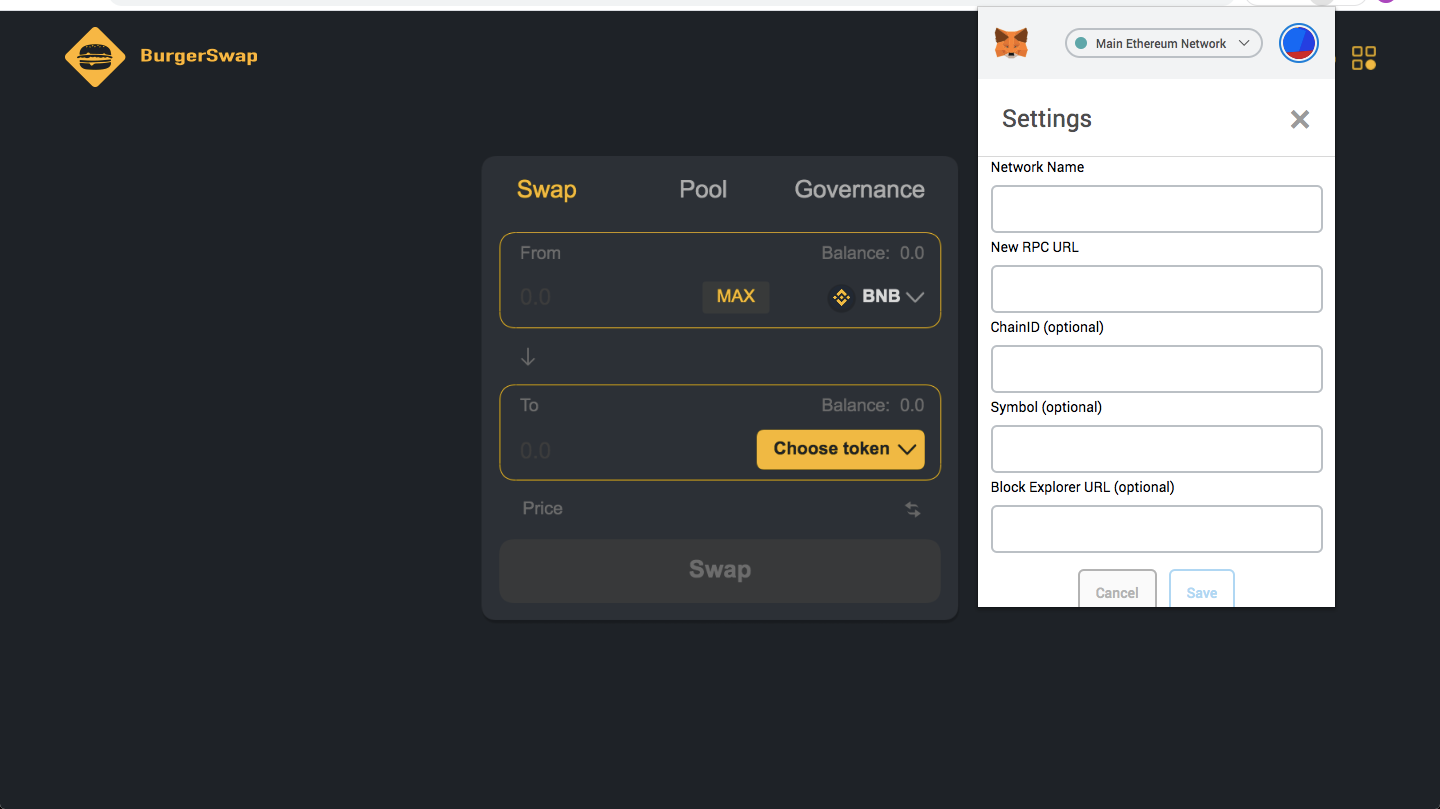Image resolution: width=1440 pixels, height=809 pixels.
Task: Click the BurgerSwap brand name link
Action: pos(199,56)
